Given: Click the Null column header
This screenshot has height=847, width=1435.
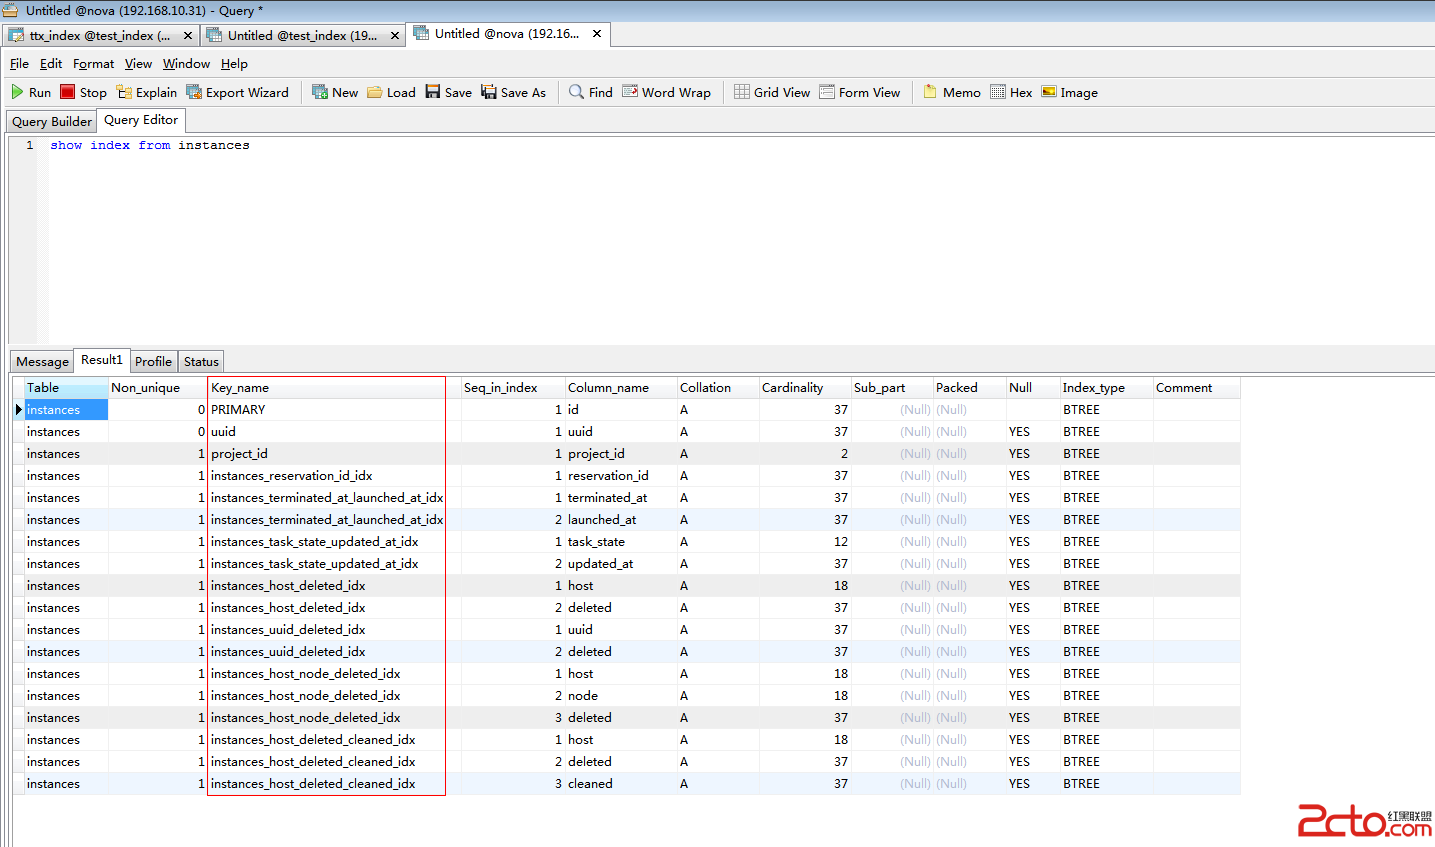Looking at the screenshot, I should pyautogui.click(x=1032, y=387).
